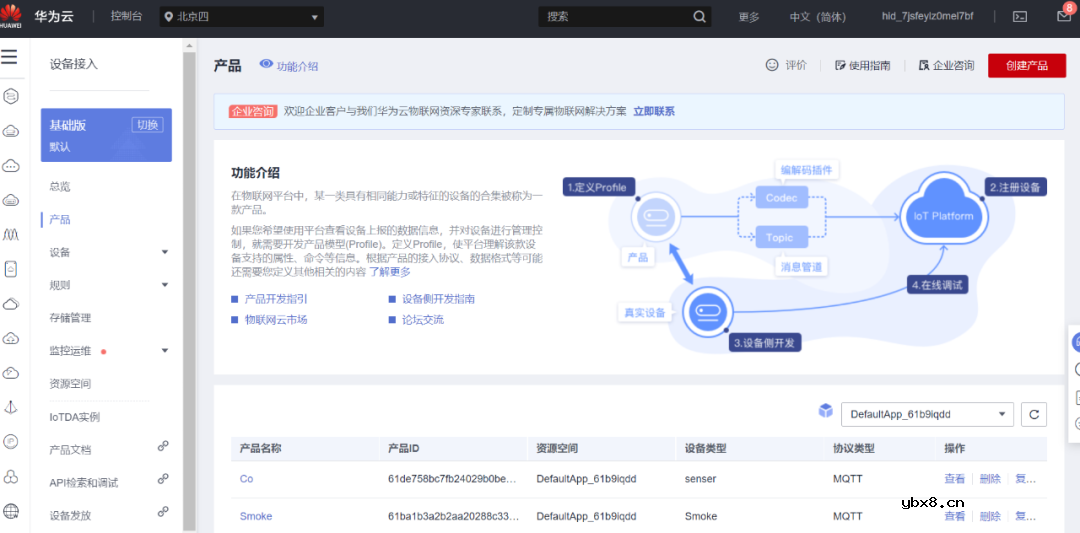1080x533 pixels.
Task: Open the 物联网云市场 link
Action: pyautogui.click(x=276, y=320)
